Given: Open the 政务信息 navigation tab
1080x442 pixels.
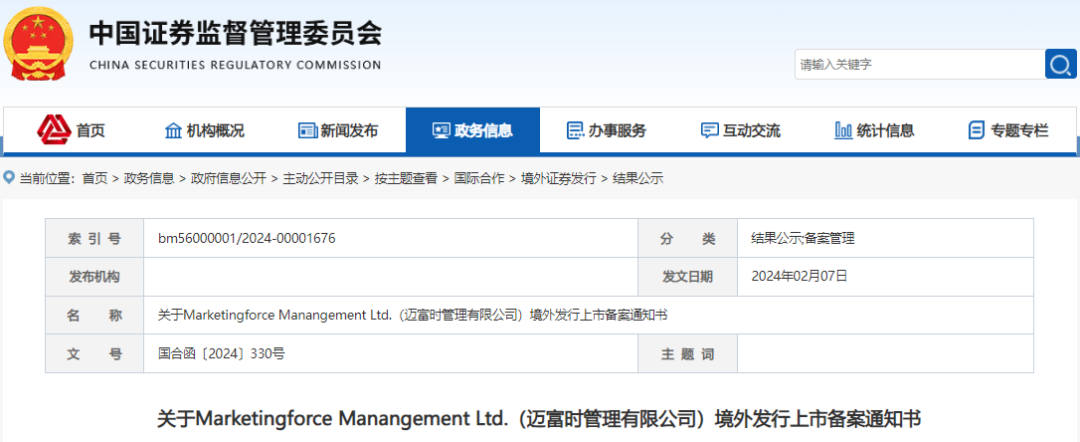Looking at the screenshot, I should [472, 130].
